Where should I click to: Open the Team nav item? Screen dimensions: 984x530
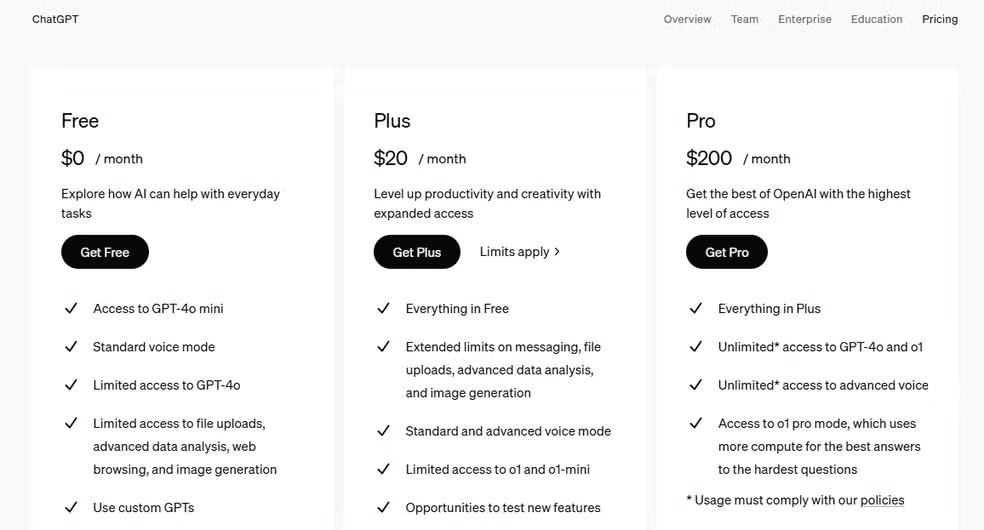744,19
